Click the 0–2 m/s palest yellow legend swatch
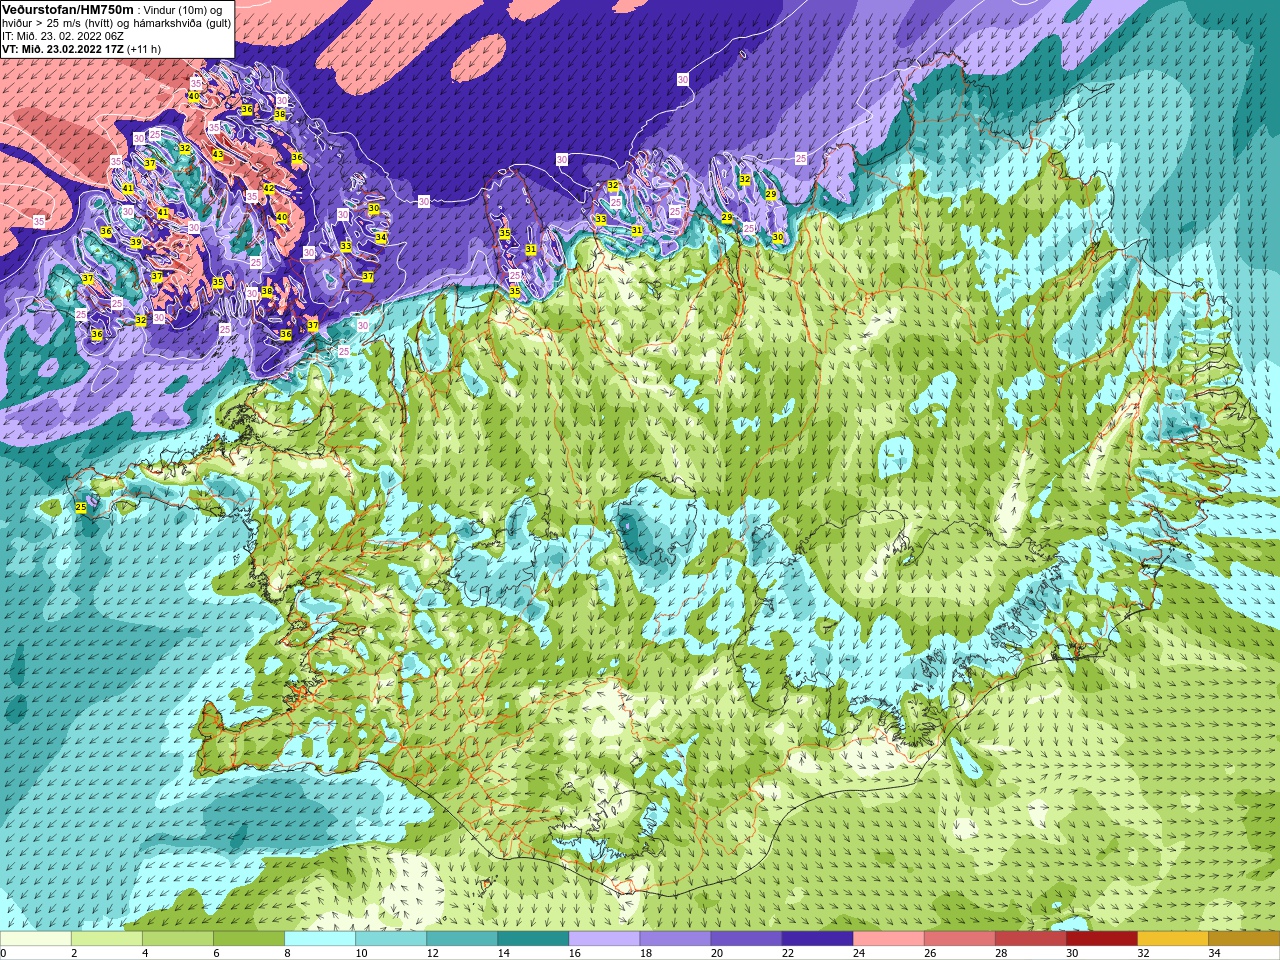 [x=36, y=939]
